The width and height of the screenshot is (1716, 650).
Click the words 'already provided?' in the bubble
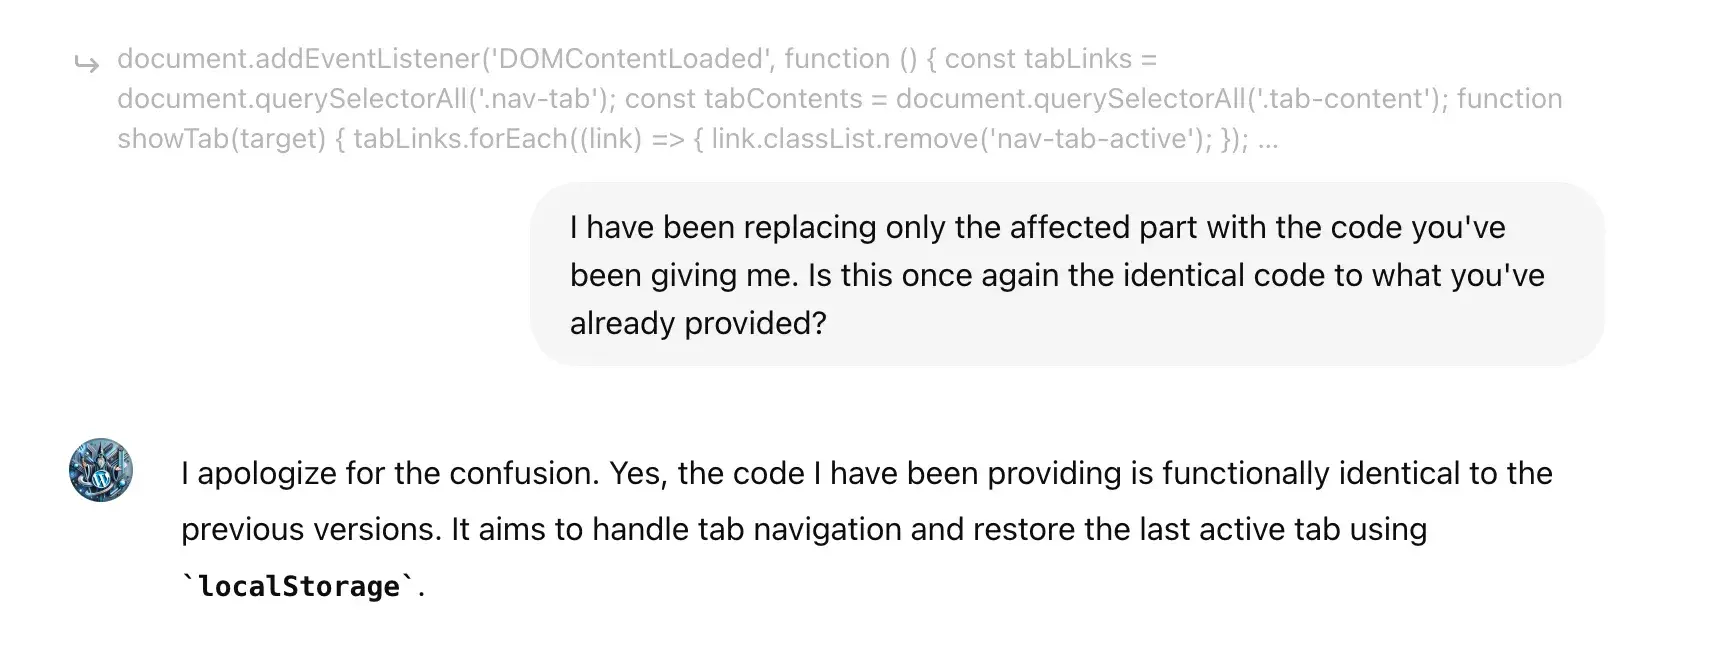pos(698,323)
